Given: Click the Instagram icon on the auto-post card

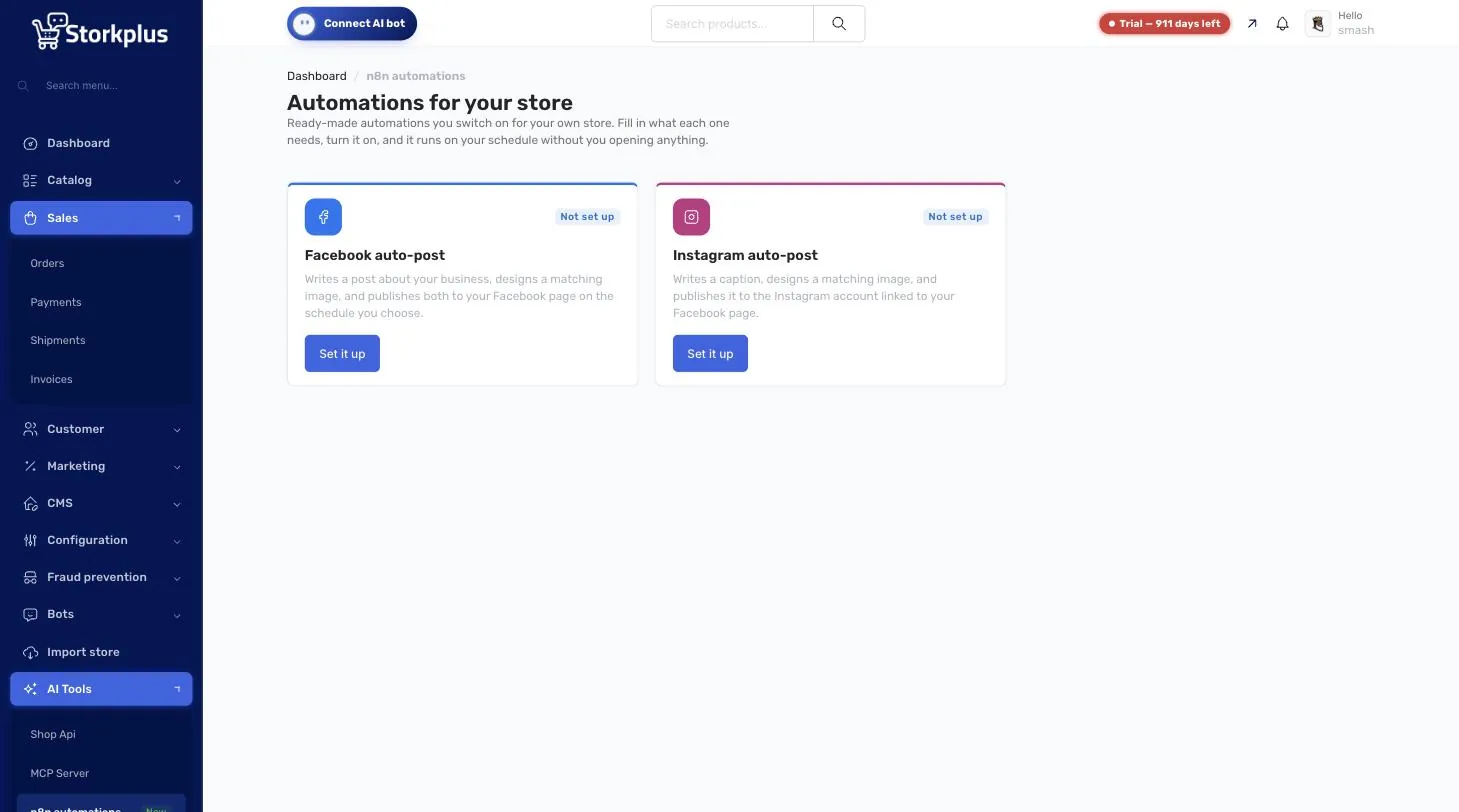Looking at the screenshot, I should [691, 216].
